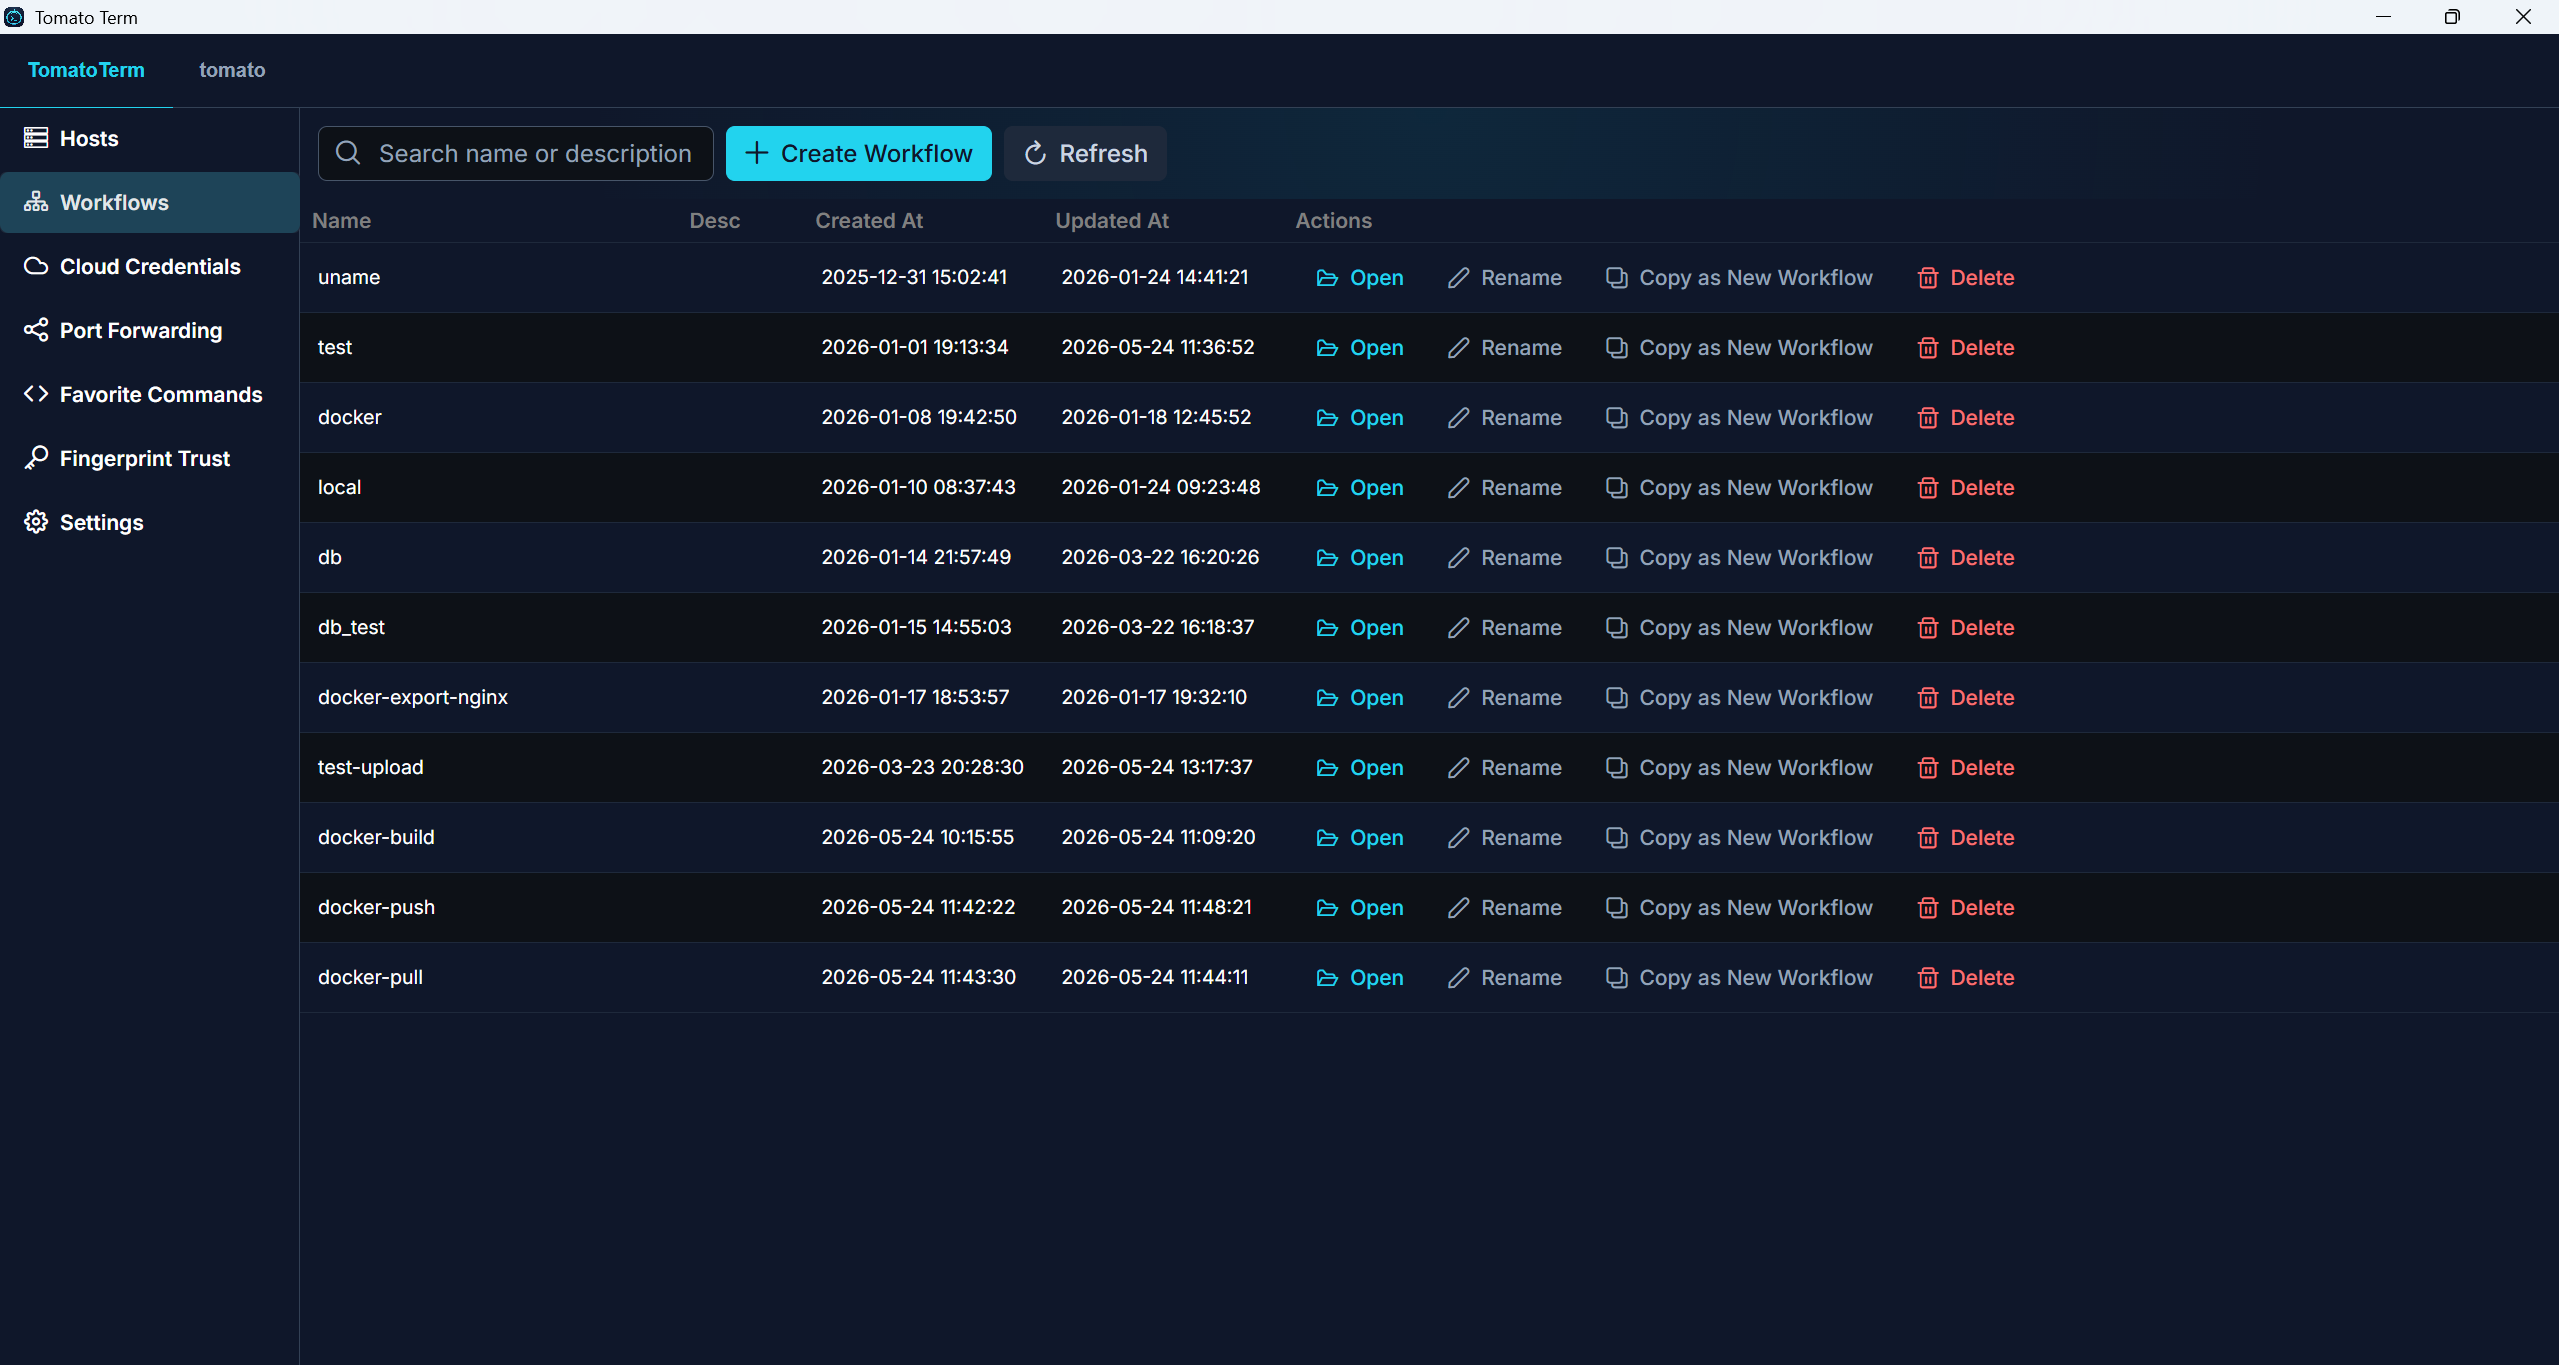The image size is (2559, 1365).
Task: Delete the db workflow
Action: point(1965,558)
